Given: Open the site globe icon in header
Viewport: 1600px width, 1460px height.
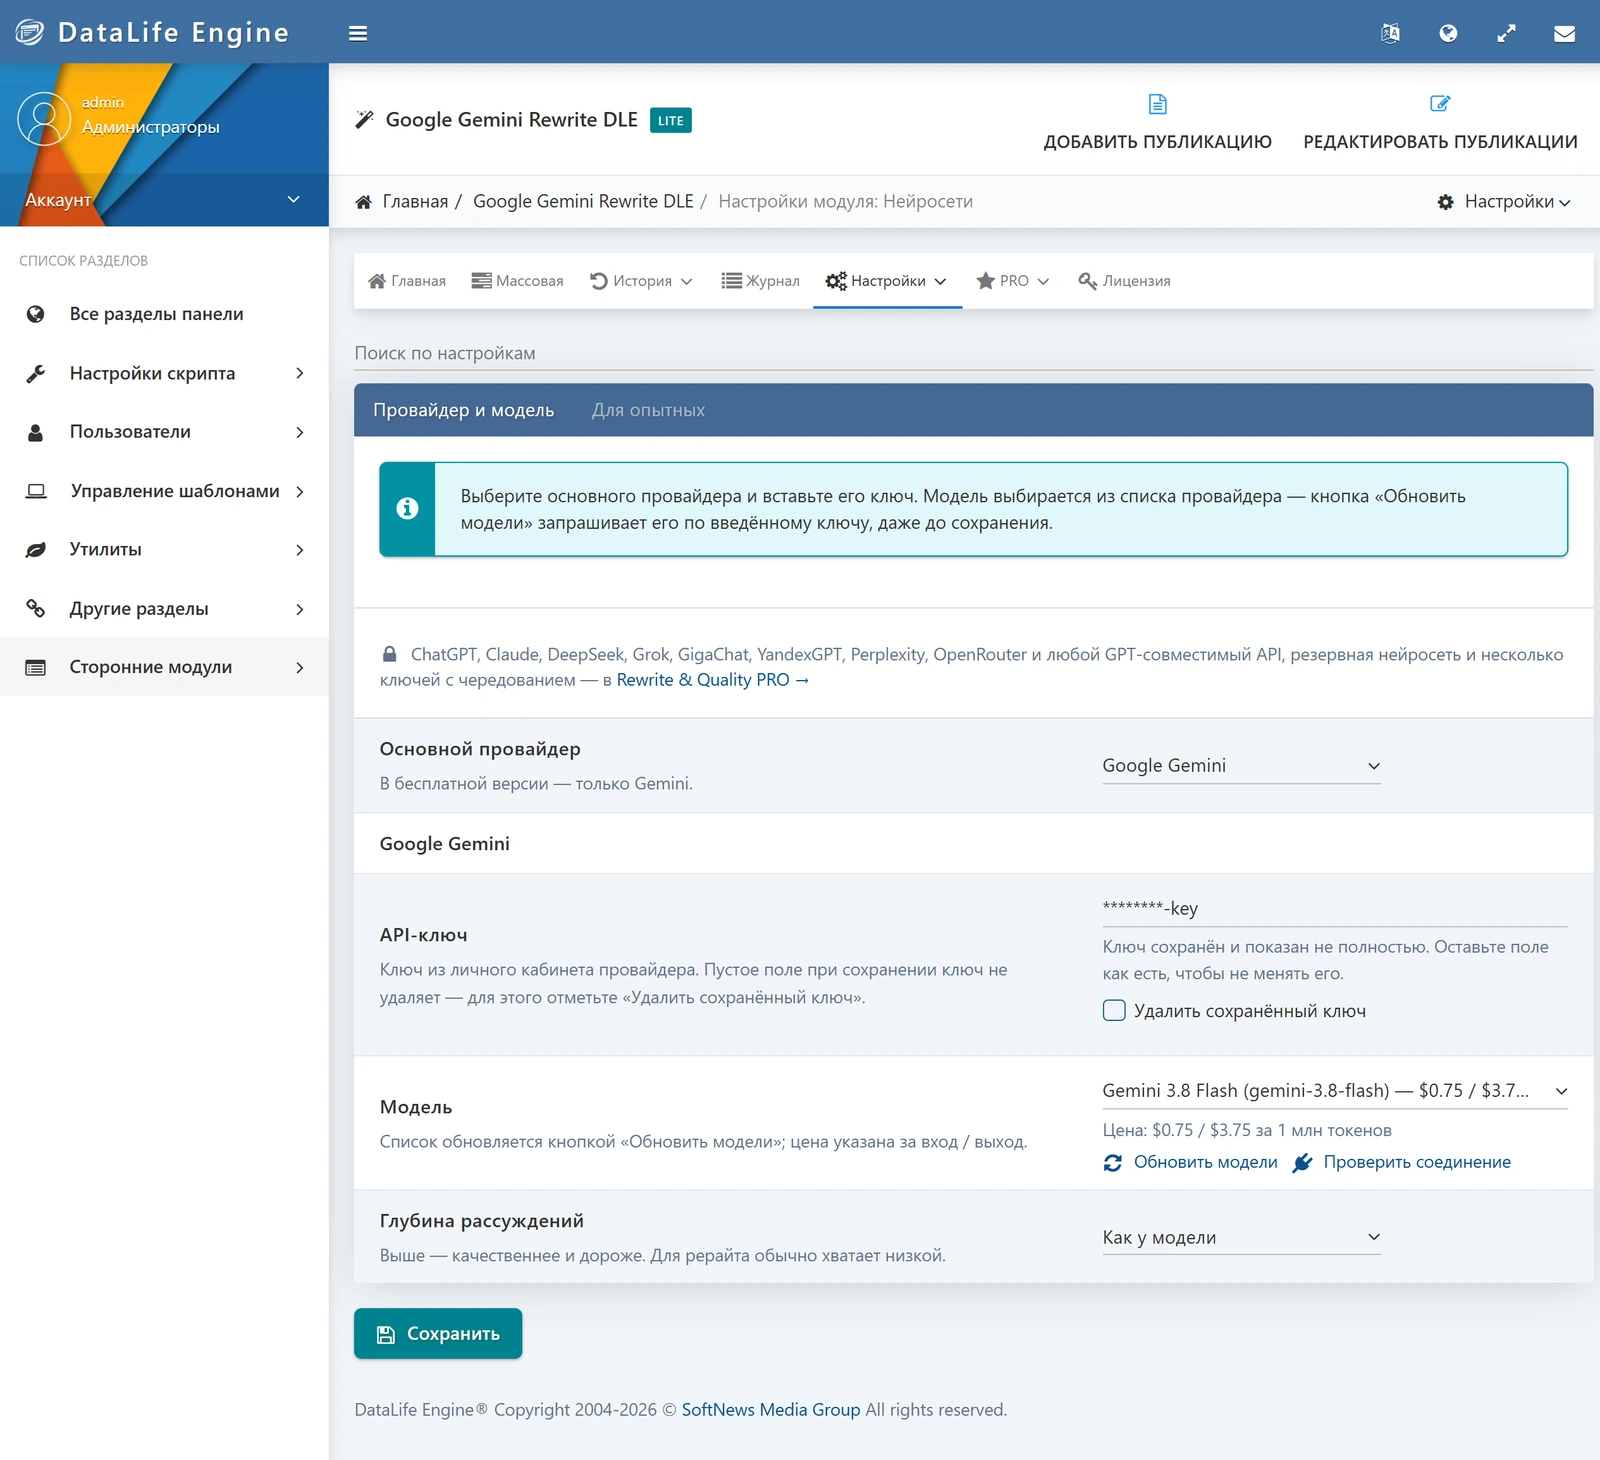Looking at the screenshot, I should pyautogui.click(x=1448, y=33).
